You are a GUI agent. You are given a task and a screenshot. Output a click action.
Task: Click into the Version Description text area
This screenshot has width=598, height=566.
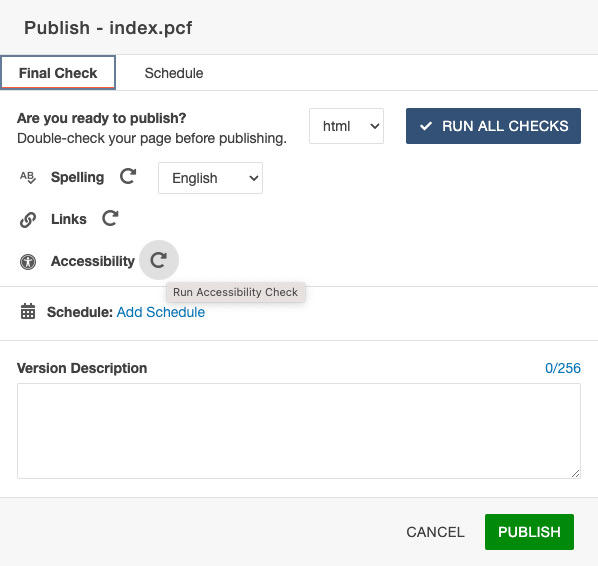(x=299, y=431)
